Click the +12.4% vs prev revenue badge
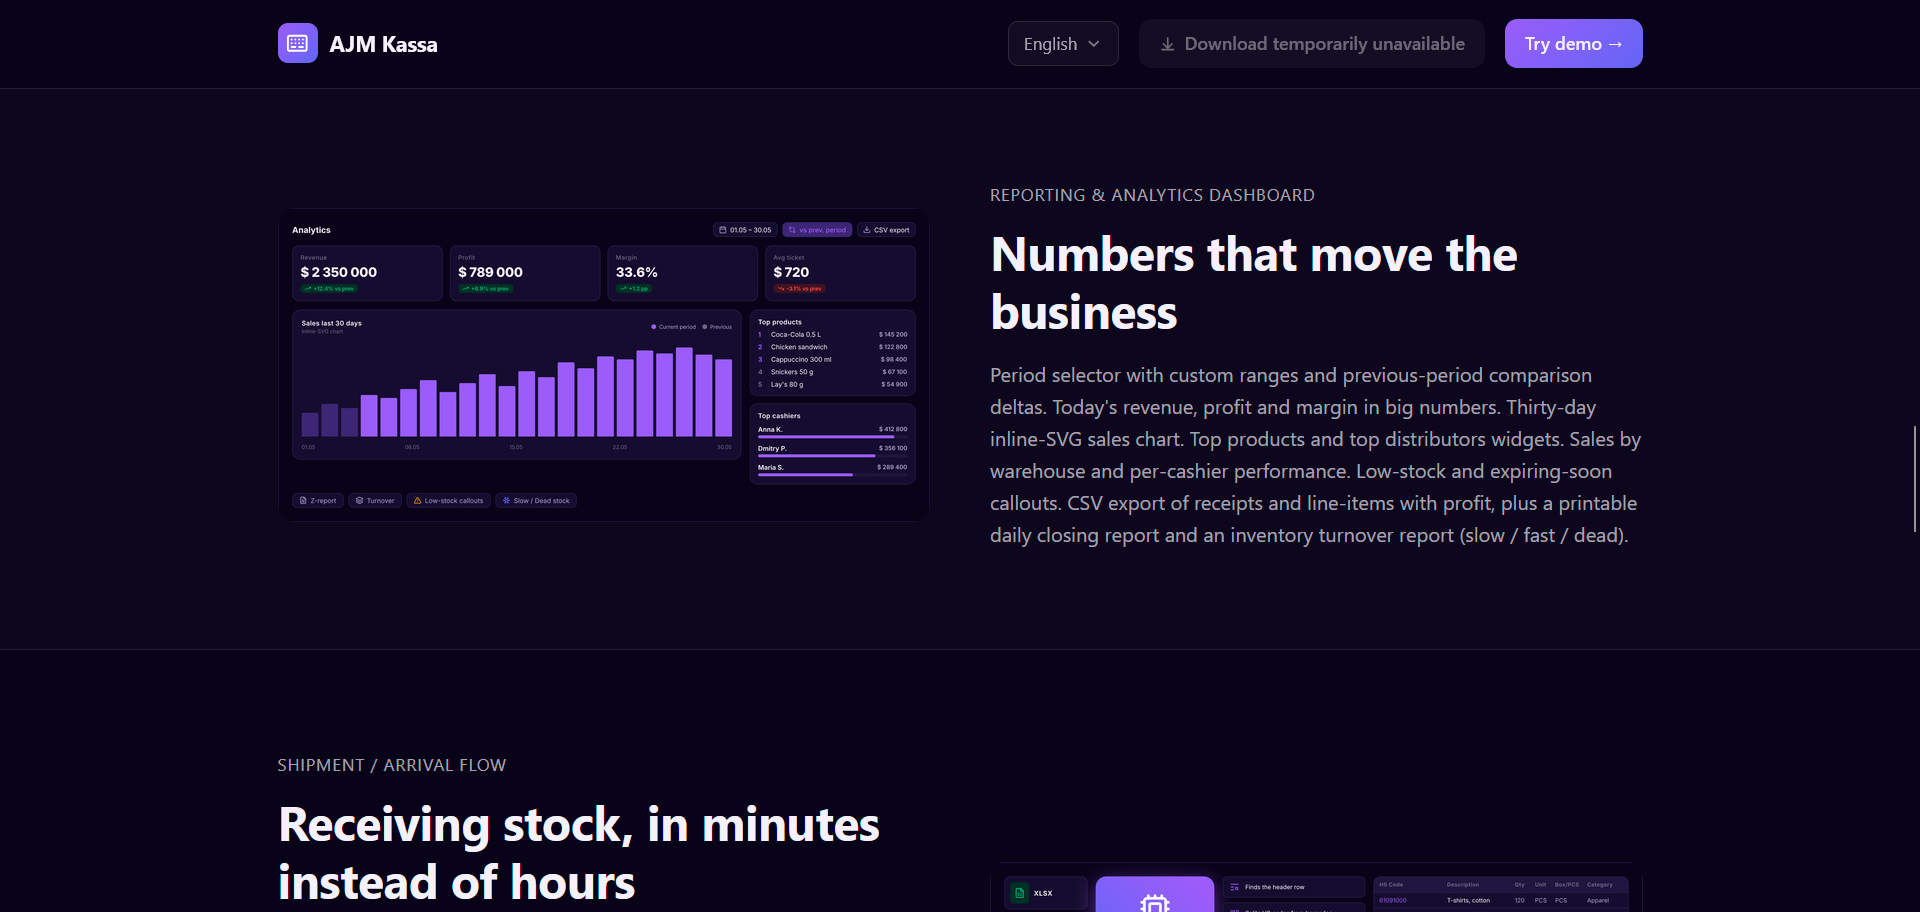The height and width of the screenshot is (912, 1920). (329, 289)
